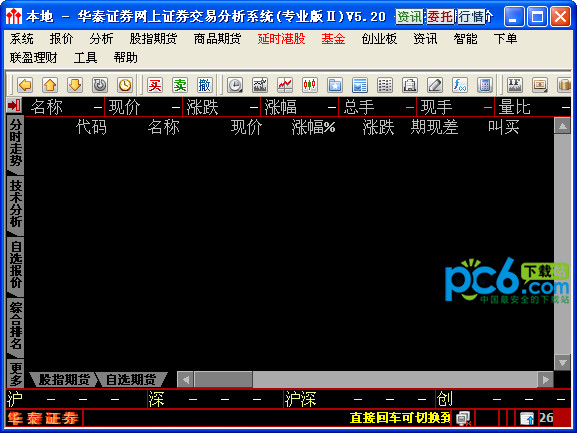This screenshot has width=577, height=433.
Task: Open the 股指期货 menu
Action: [x=153, y=39]
